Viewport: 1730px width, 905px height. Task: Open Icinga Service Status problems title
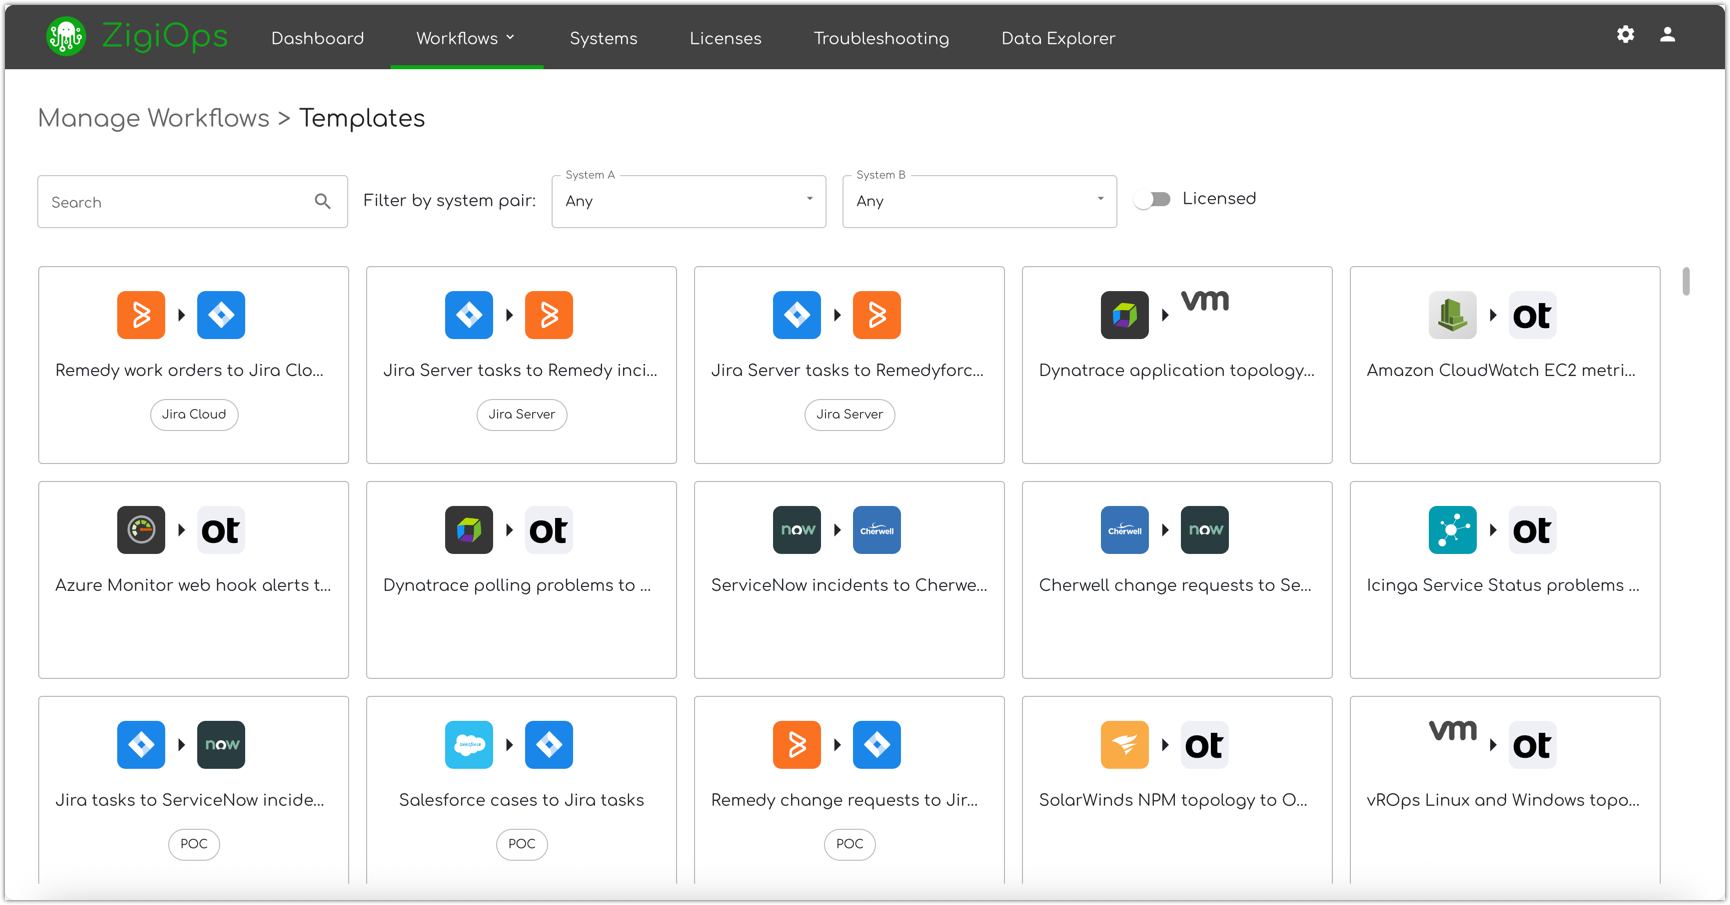(x=1503, y=585)
